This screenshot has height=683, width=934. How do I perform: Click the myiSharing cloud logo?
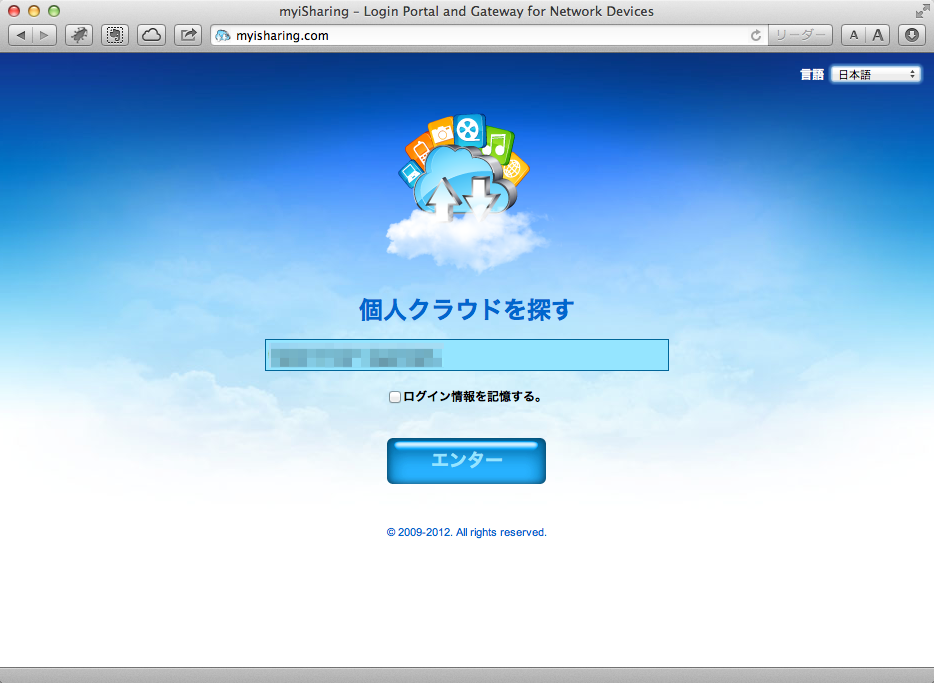(466, 192)
